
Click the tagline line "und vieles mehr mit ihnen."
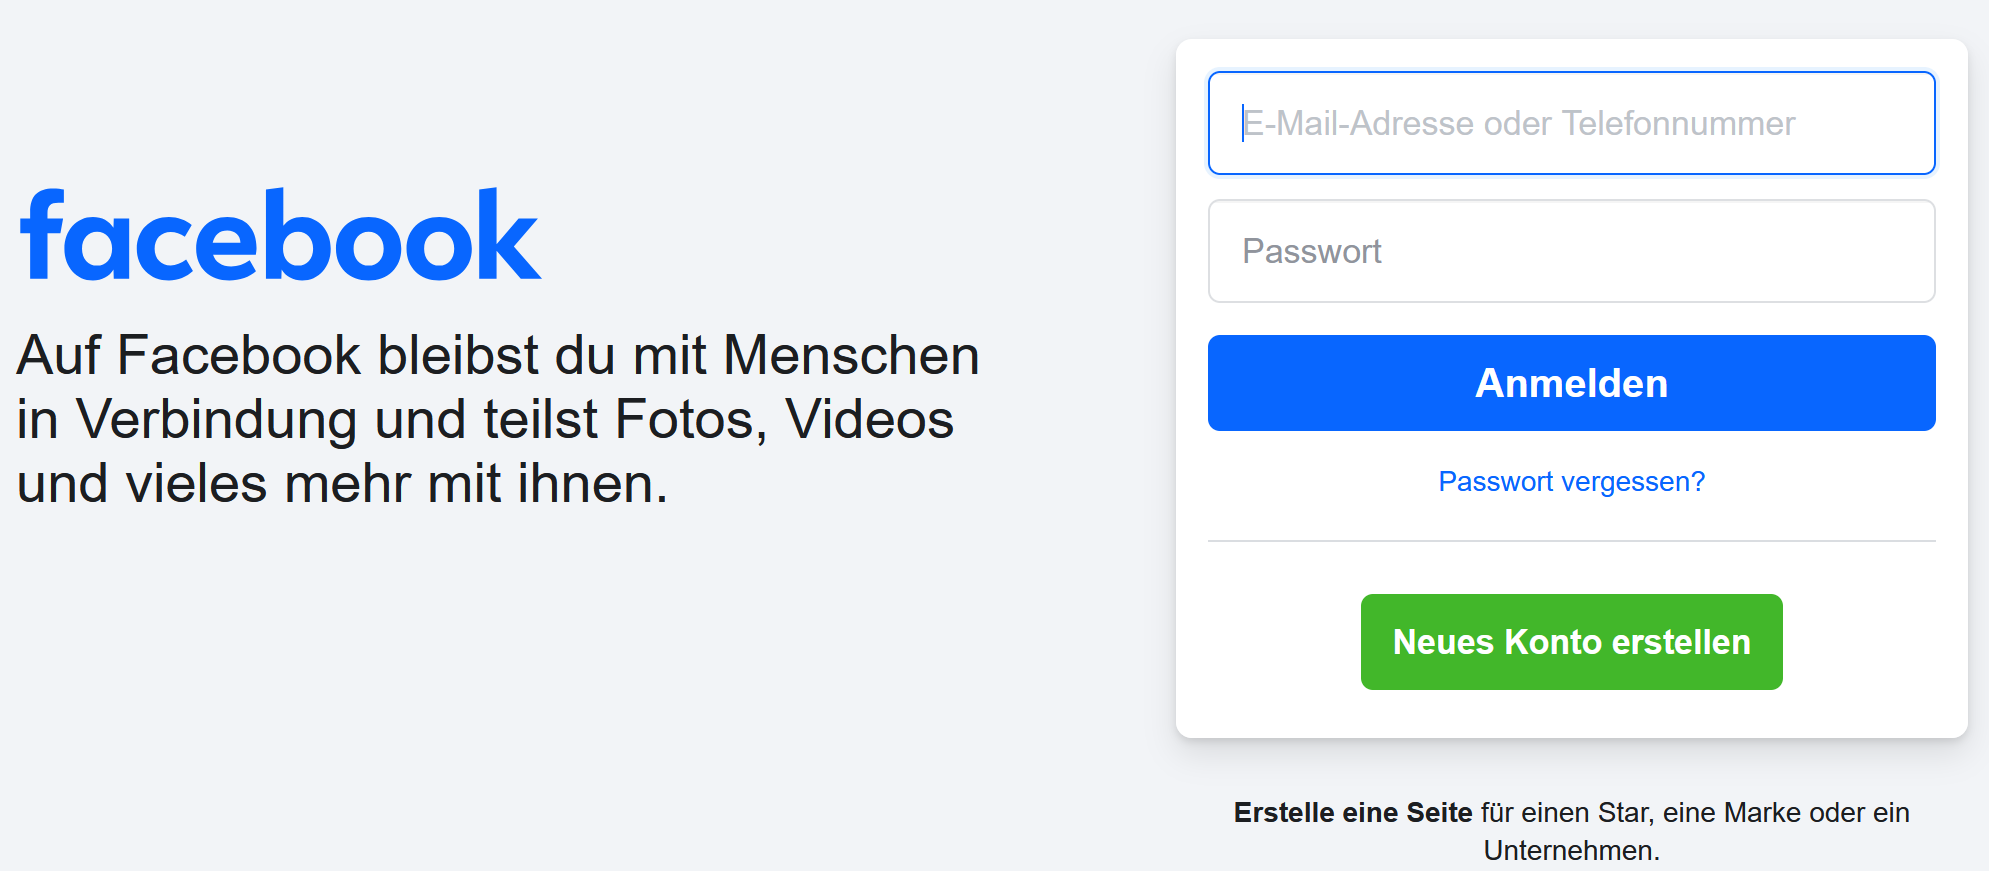click(342, 484)
